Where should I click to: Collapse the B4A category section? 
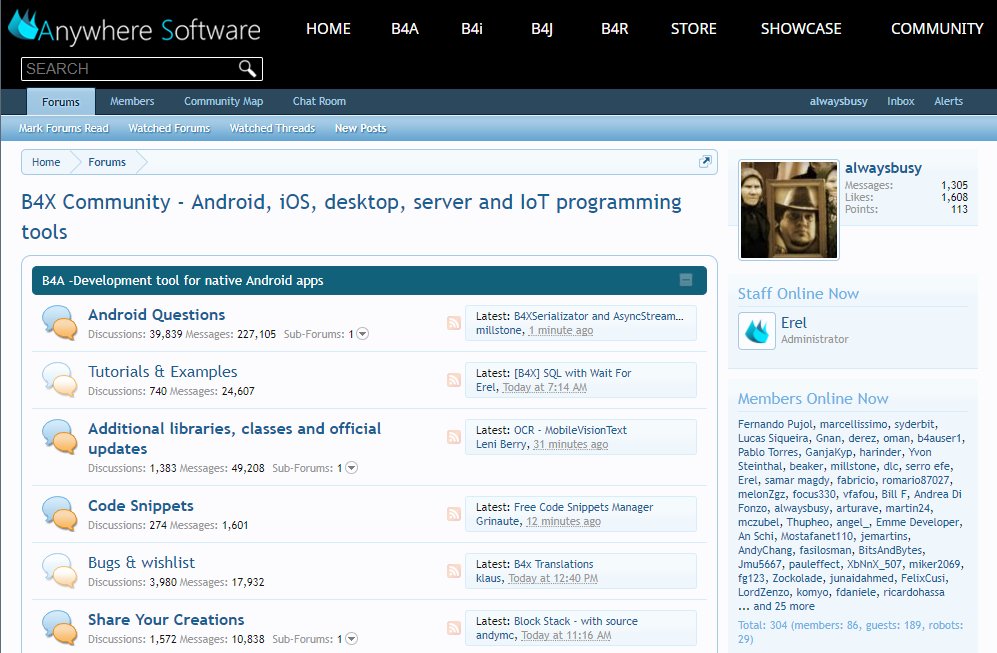coord(685,280)
